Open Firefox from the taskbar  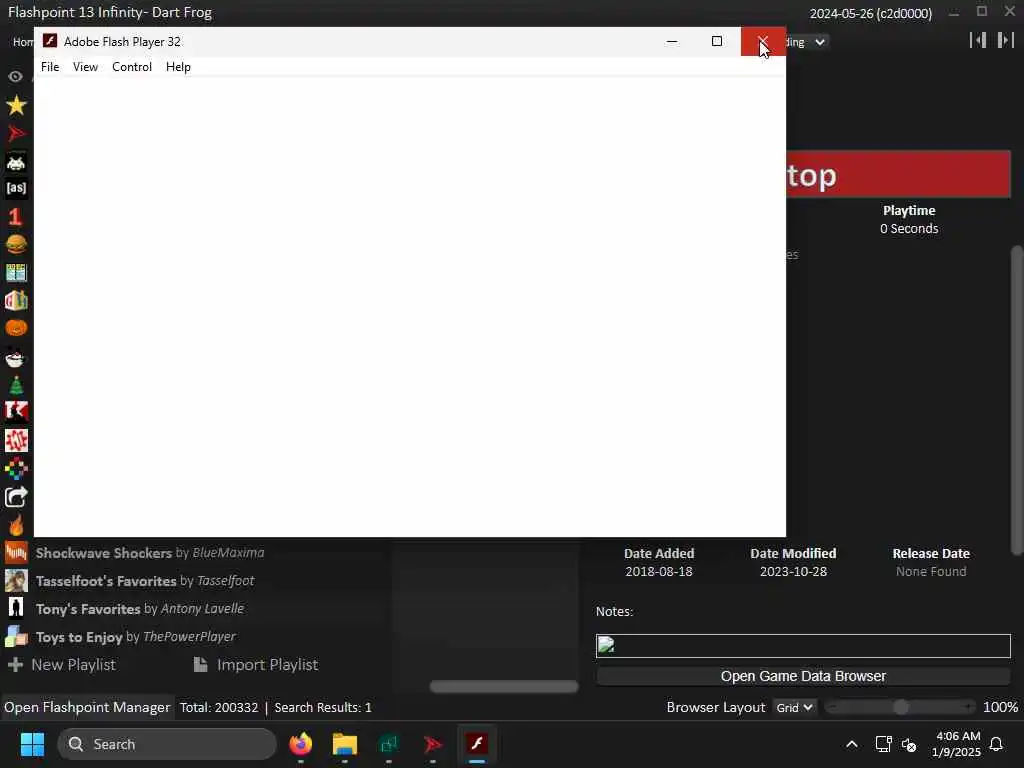[300, 744]
